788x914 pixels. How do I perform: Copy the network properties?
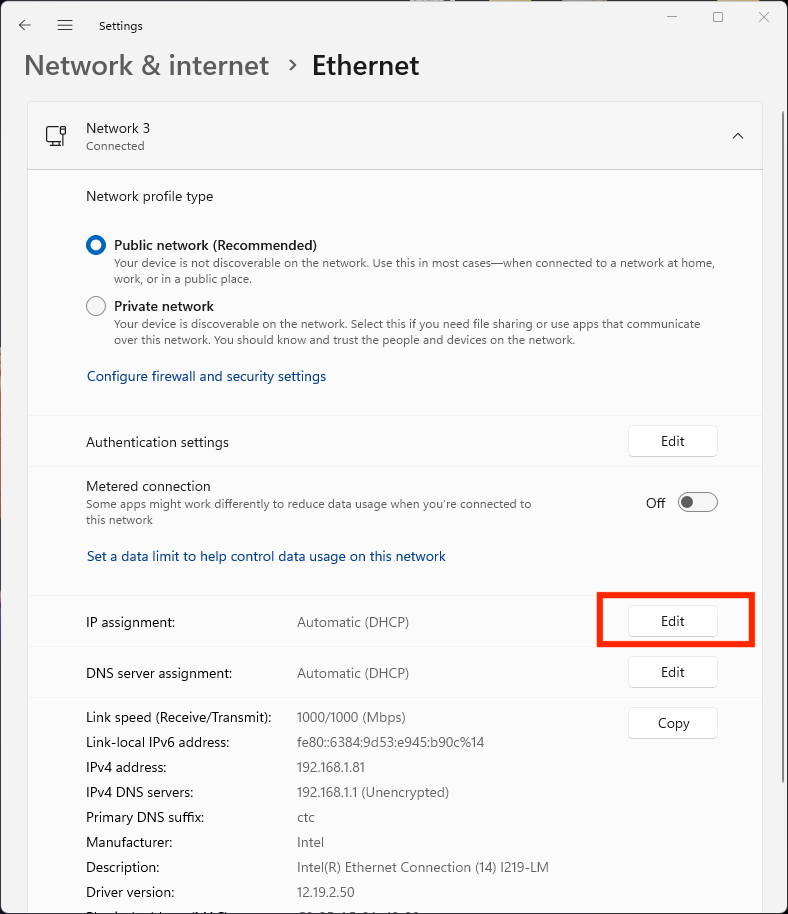click(672, 723)
